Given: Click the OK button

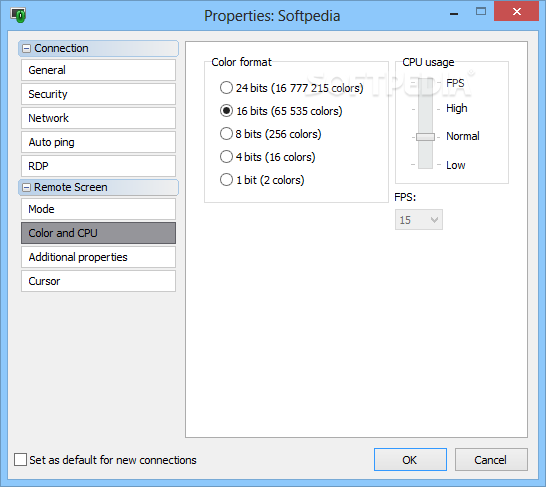Looking at the screenshot, I should [410, 459].
